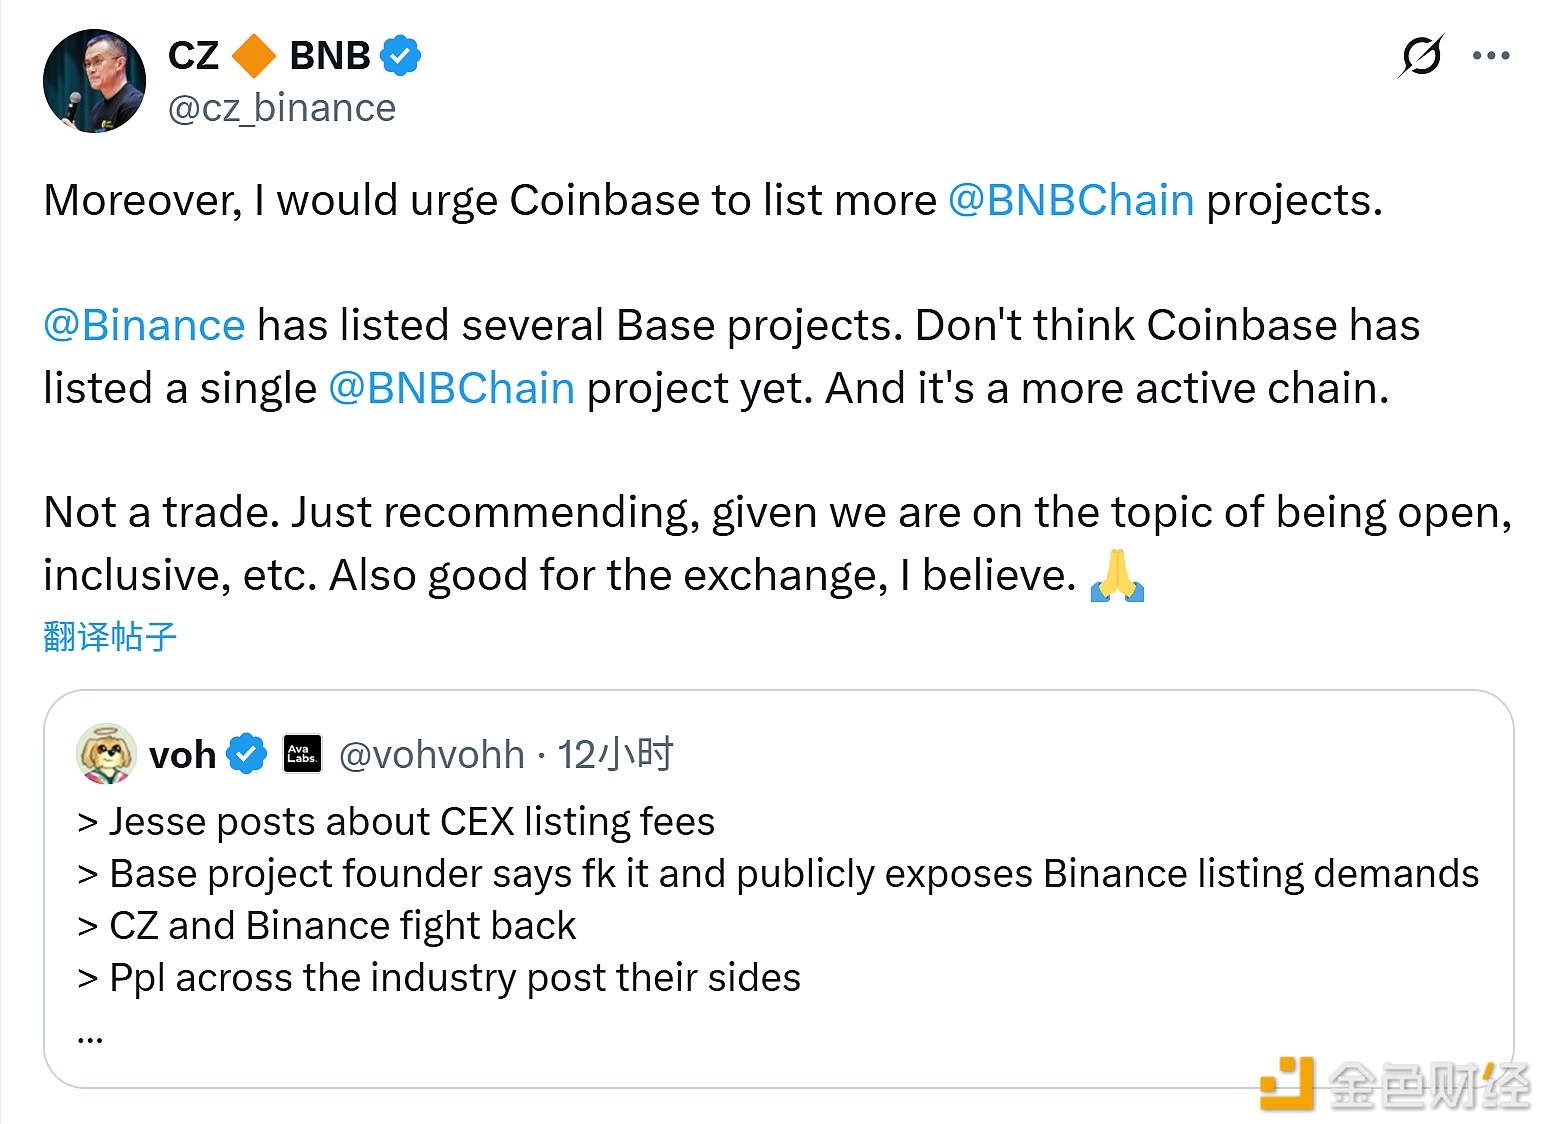Open quoted post at 'Jesse posts about CEX'

(x=411, y=822)
